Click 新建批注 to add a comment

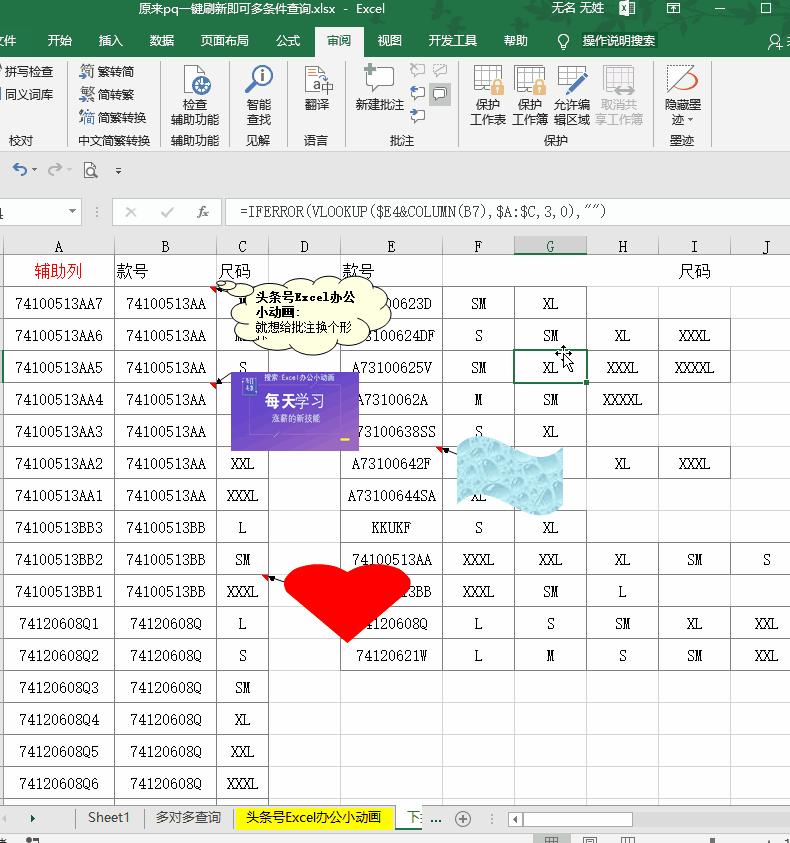coord(380,90)
